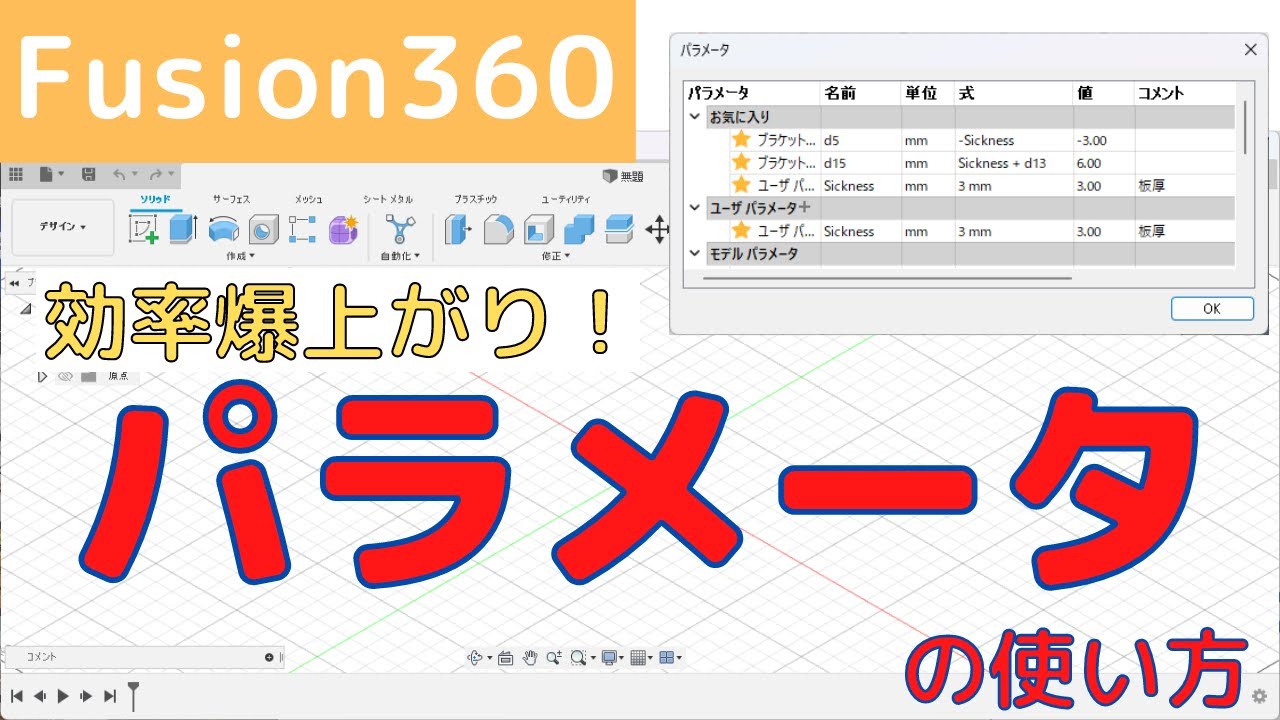This screenshot has height=720, width=1280.
Task: Click the Save floppy disk icon
Action: point(88,174)
